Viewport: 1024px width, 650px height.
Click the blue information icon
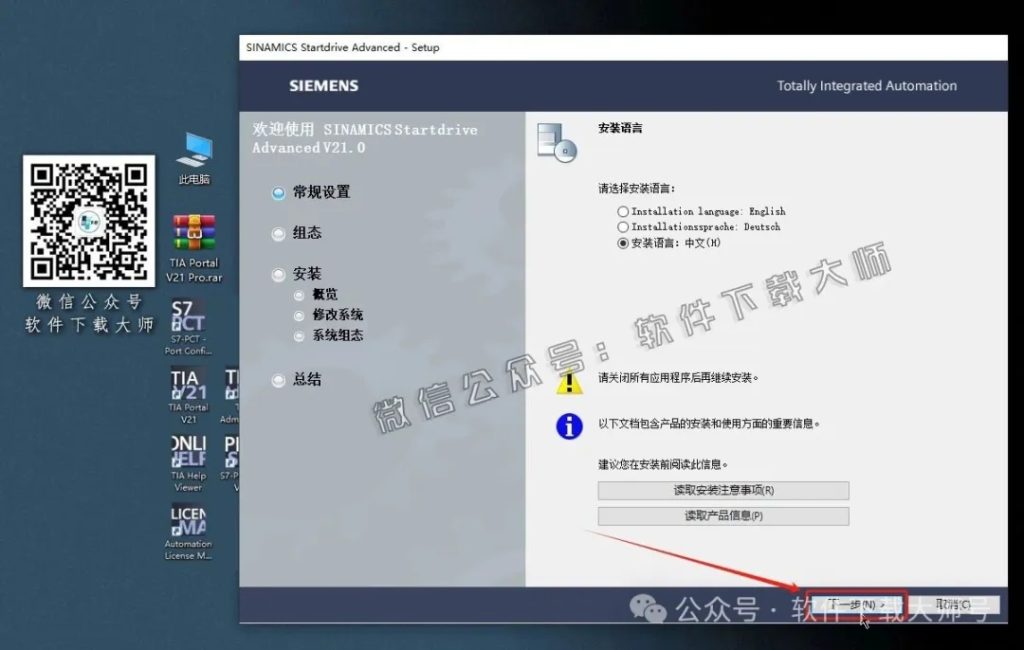tap(568, 426)
